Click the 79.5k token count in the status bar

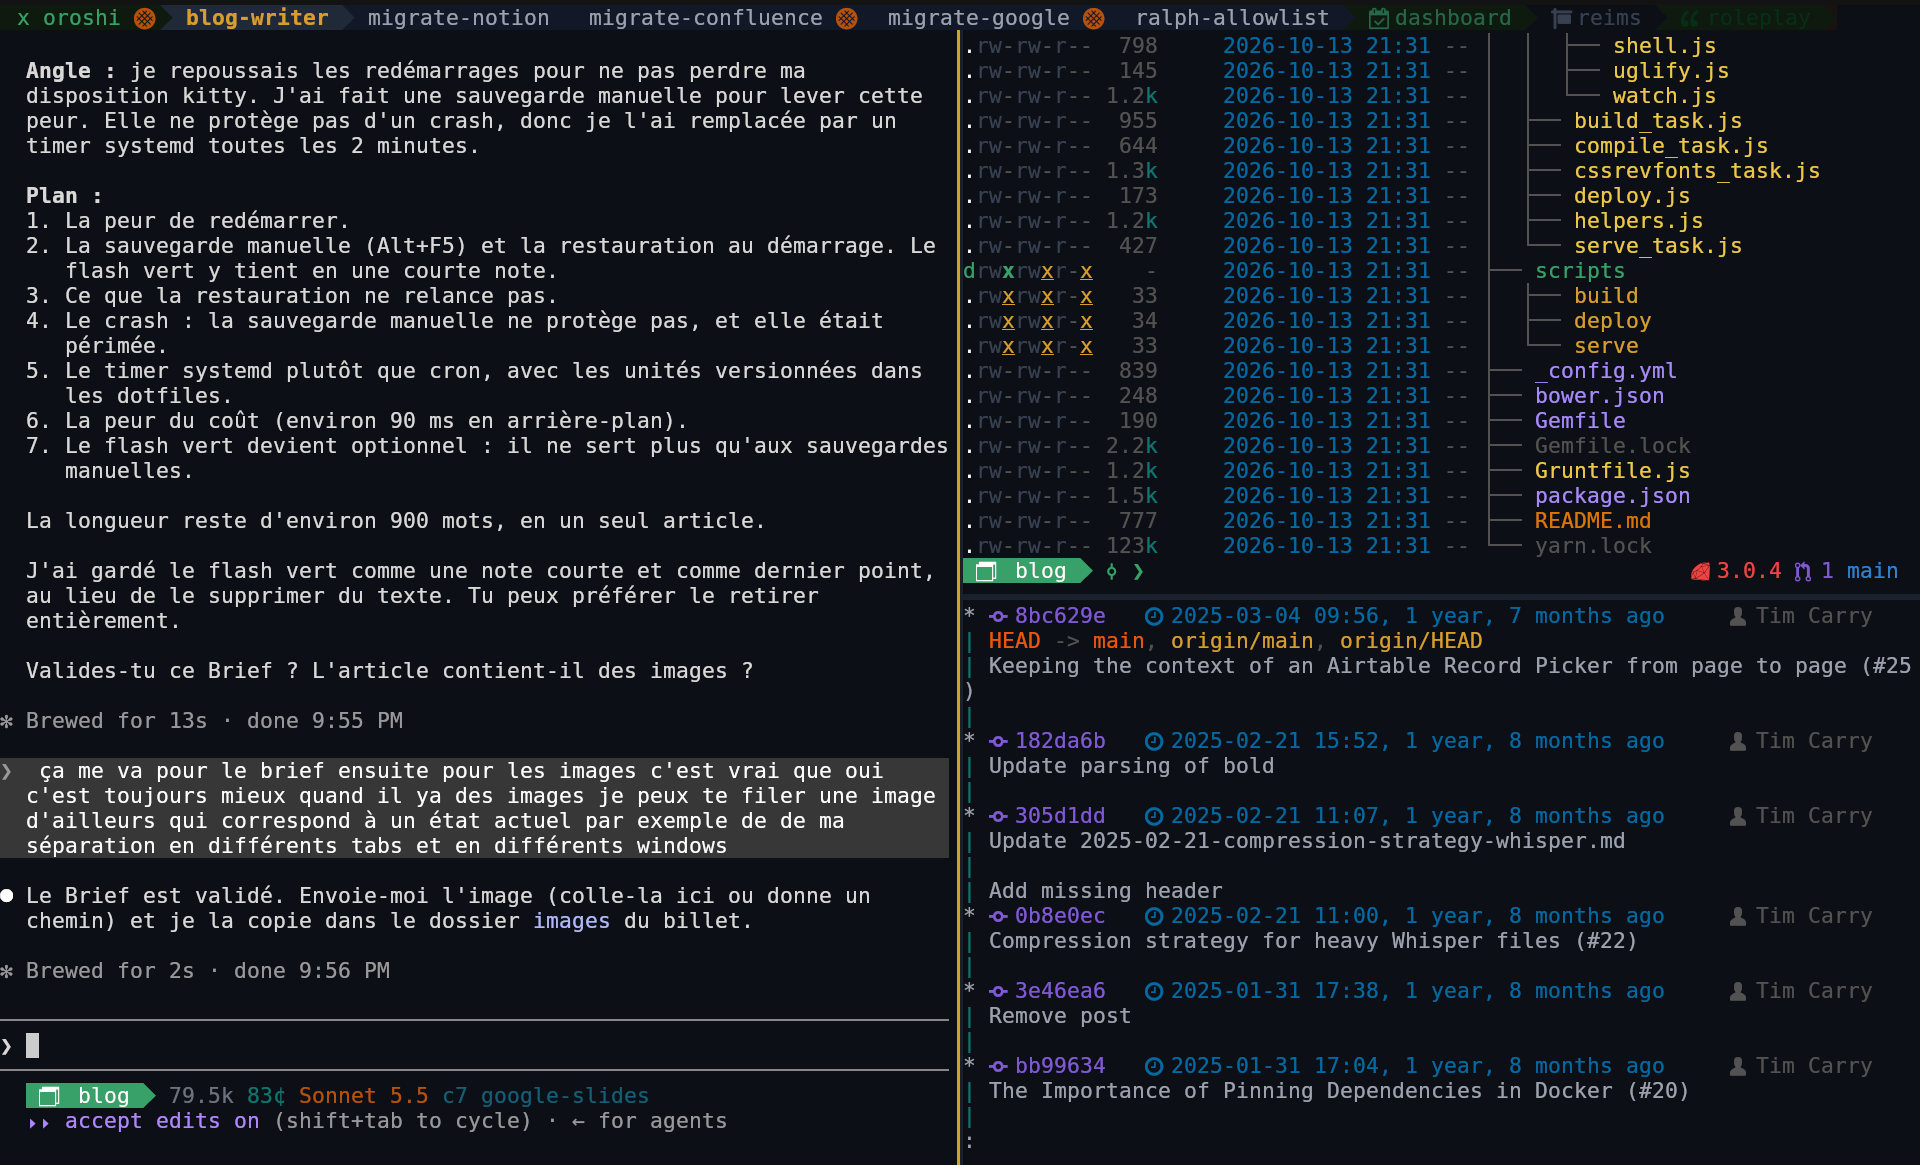[201, 1096]
